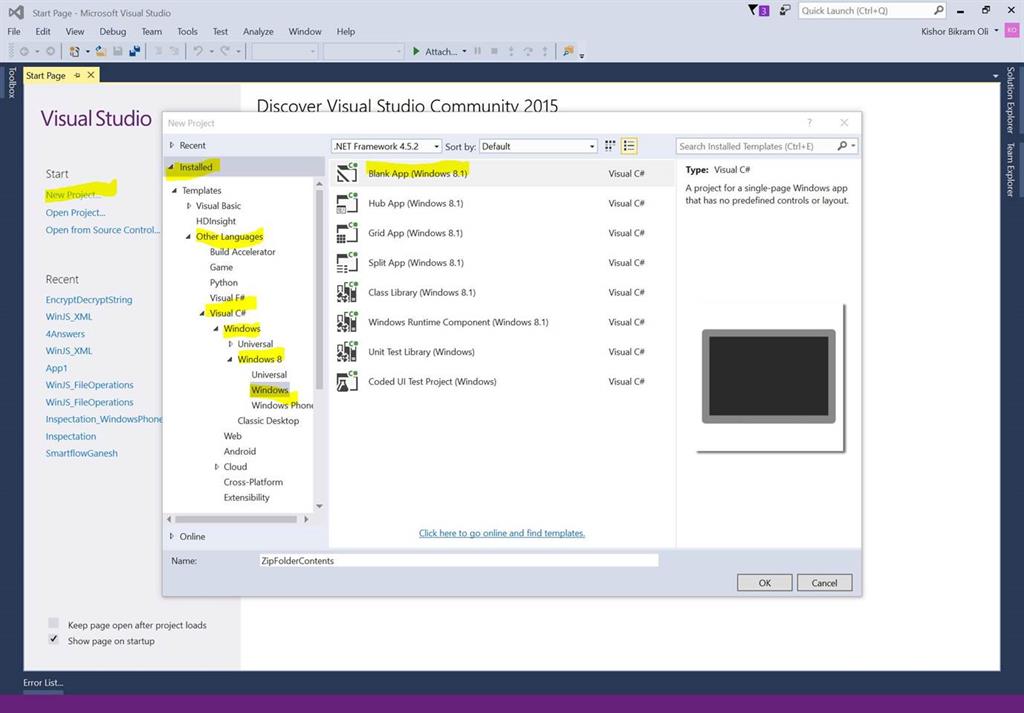
Task: Collapse the Installed section arrow
Action: (171, 167)
